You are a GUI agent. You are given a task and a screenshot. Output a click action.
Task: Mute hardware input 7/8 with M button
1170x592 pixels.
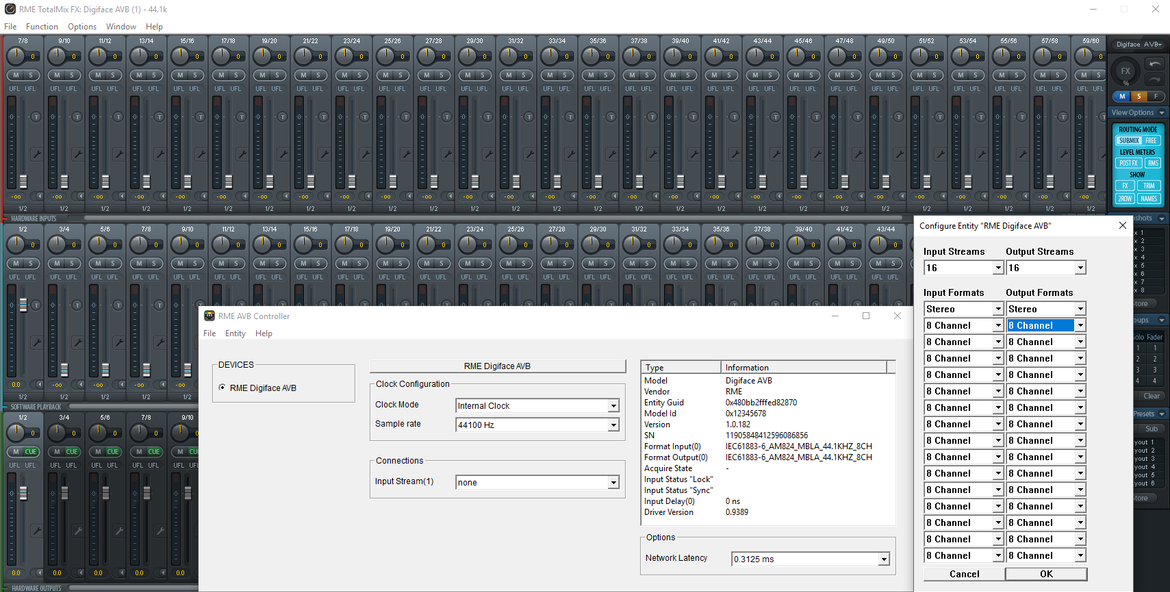coord(15,75)
